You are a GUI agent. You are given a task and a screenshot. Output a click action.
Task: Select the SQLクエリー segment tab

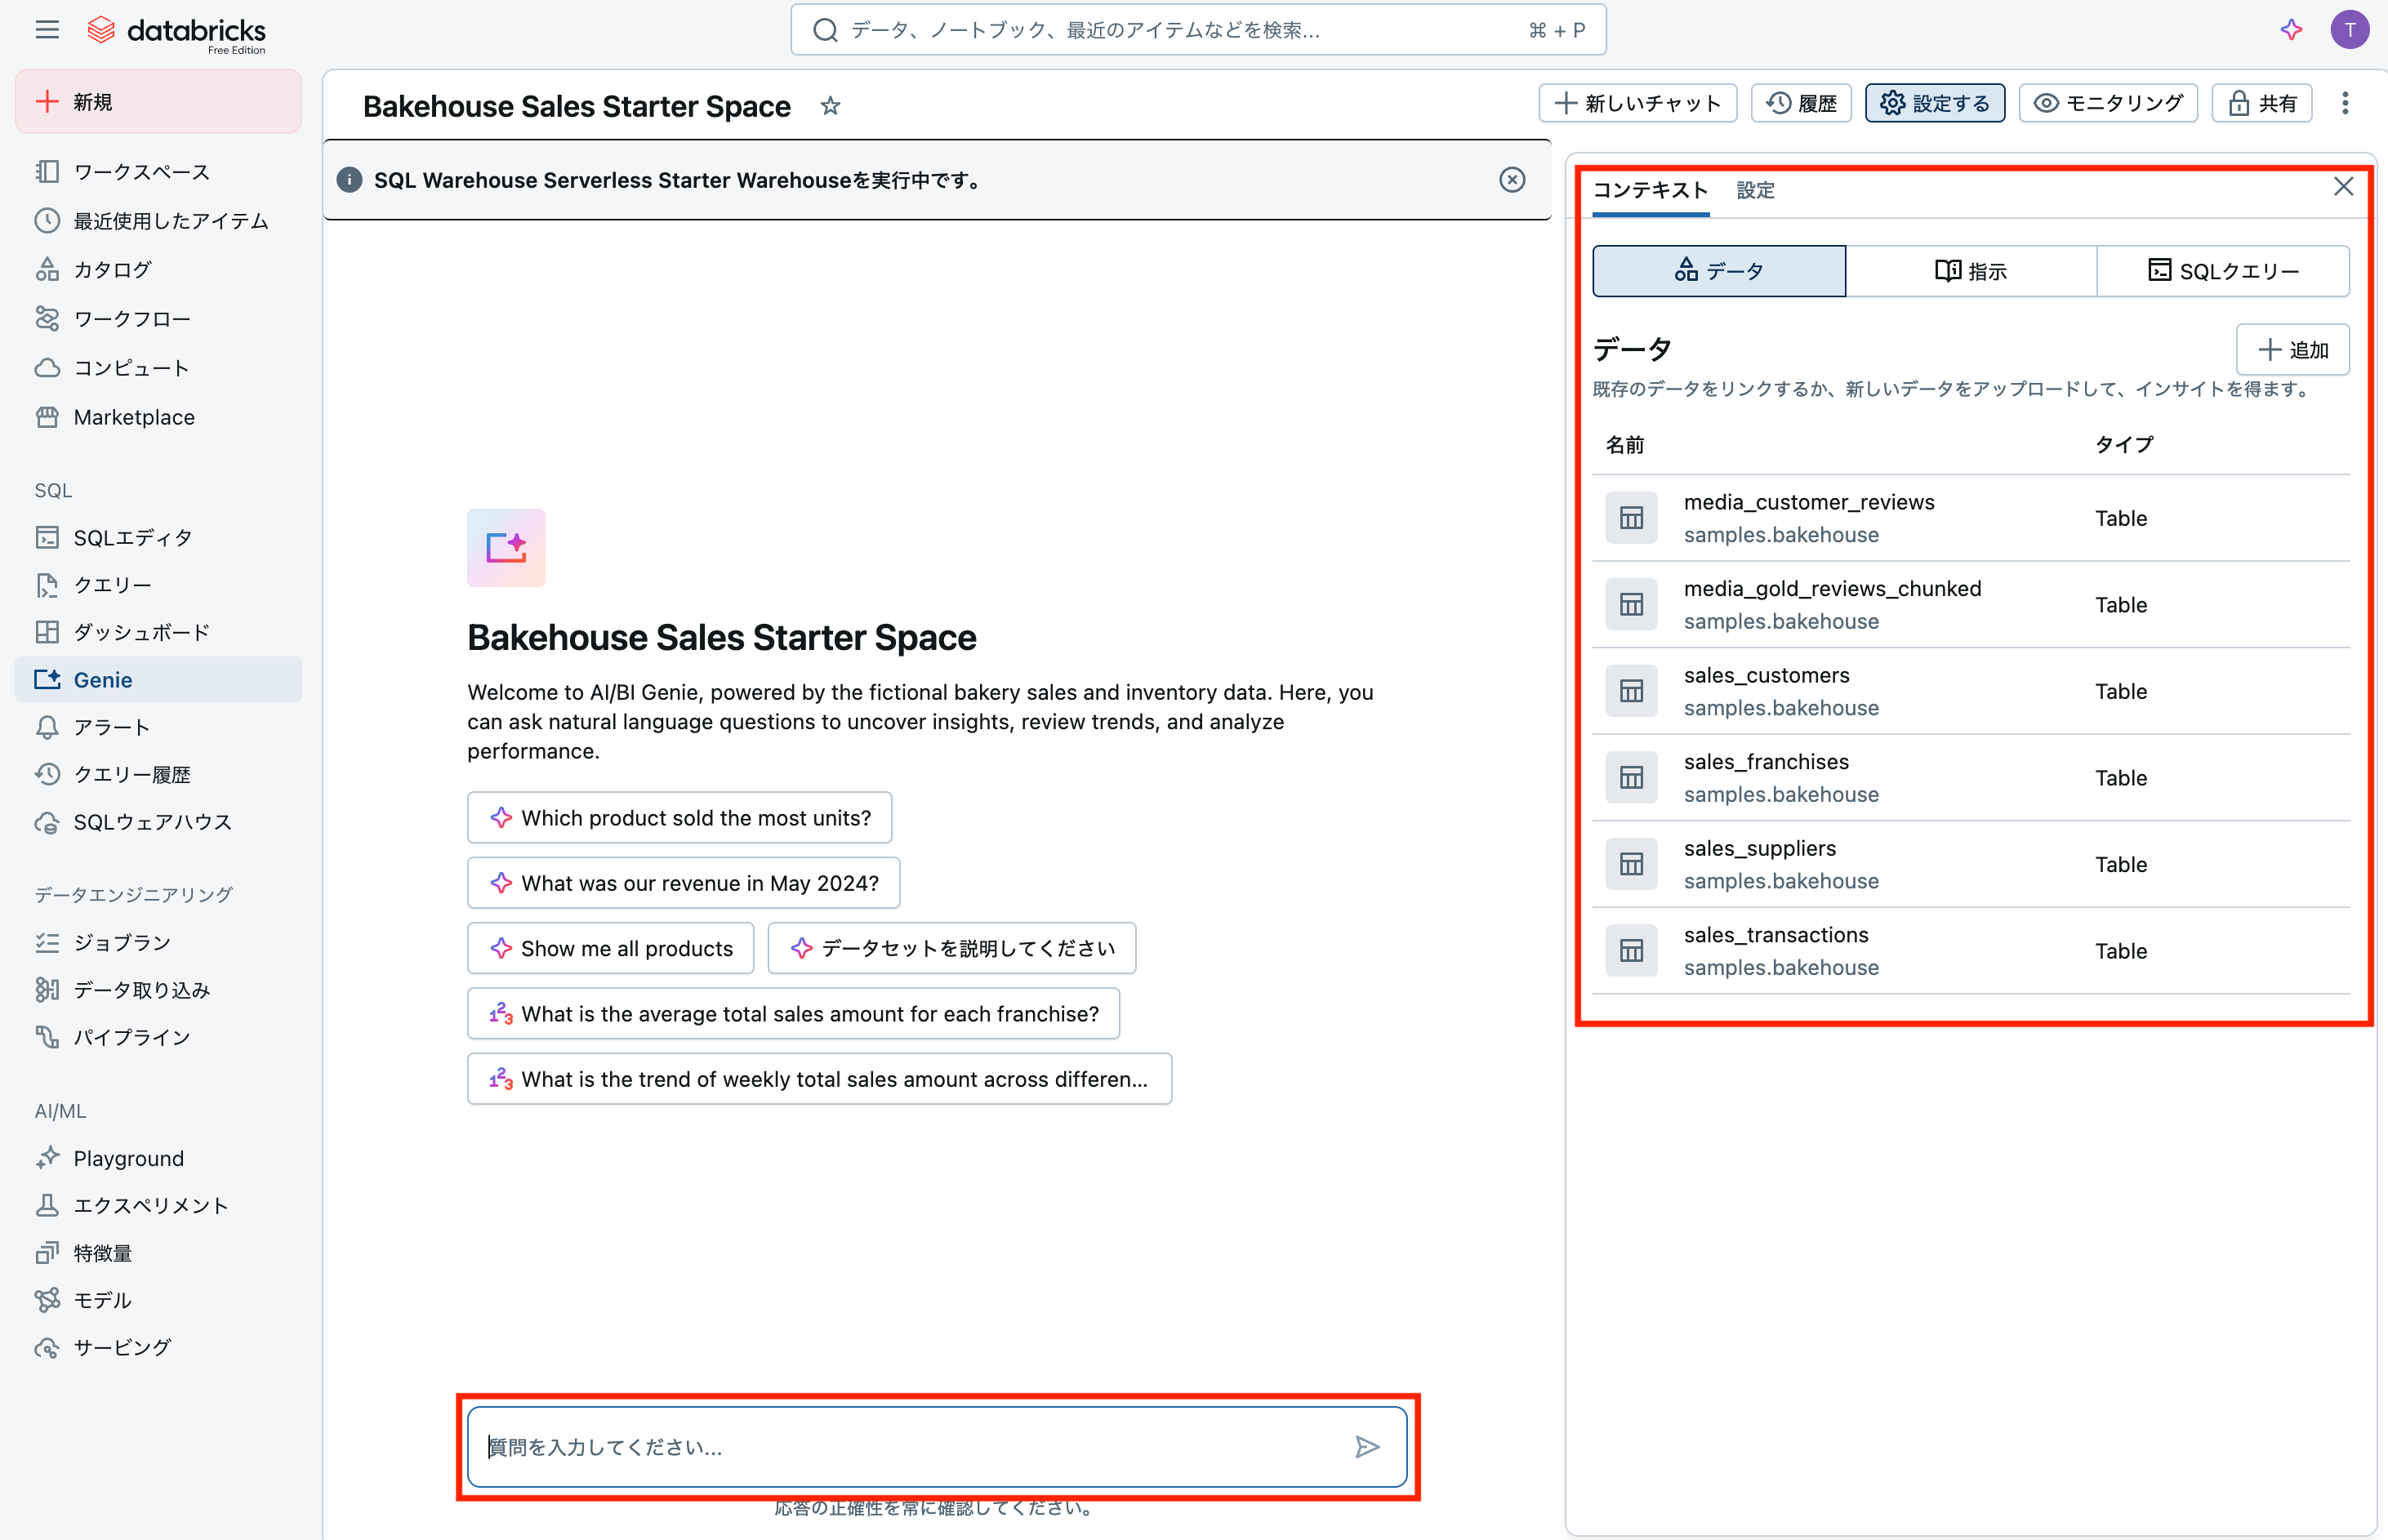tap(2223, 271)
